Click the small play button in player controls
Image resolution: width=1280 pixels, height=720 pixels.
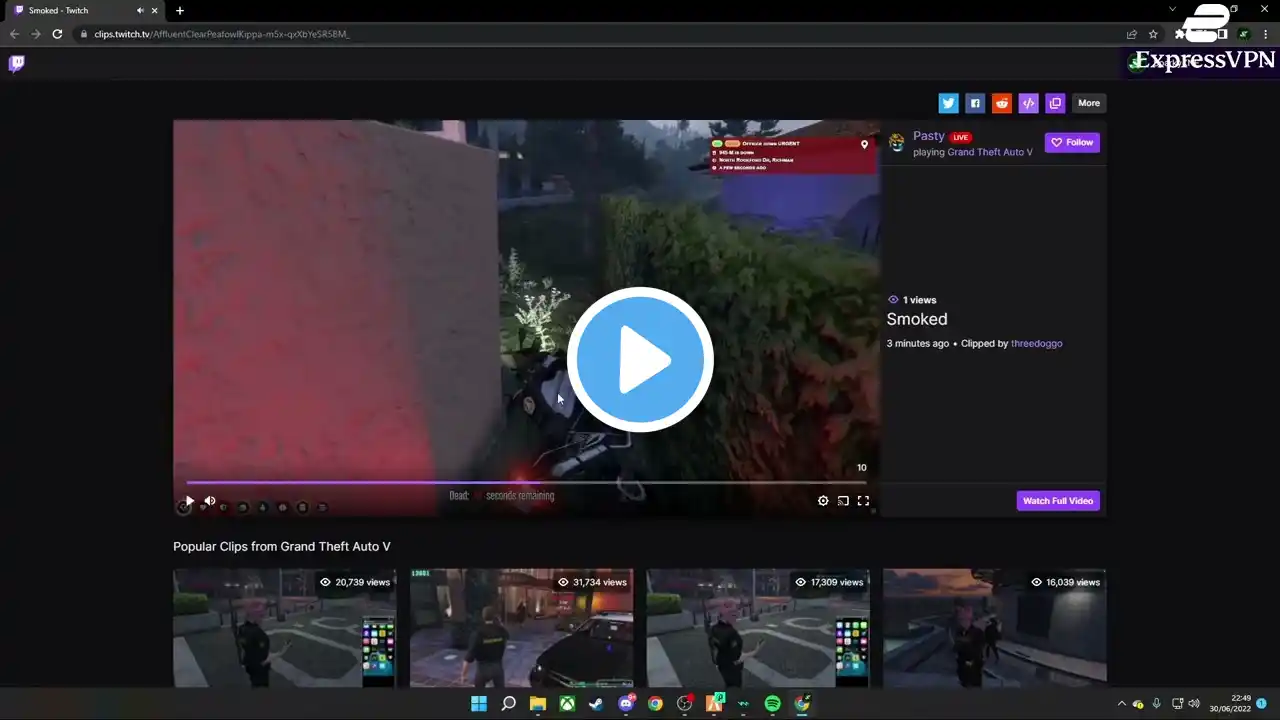click(x=190, y=501)
